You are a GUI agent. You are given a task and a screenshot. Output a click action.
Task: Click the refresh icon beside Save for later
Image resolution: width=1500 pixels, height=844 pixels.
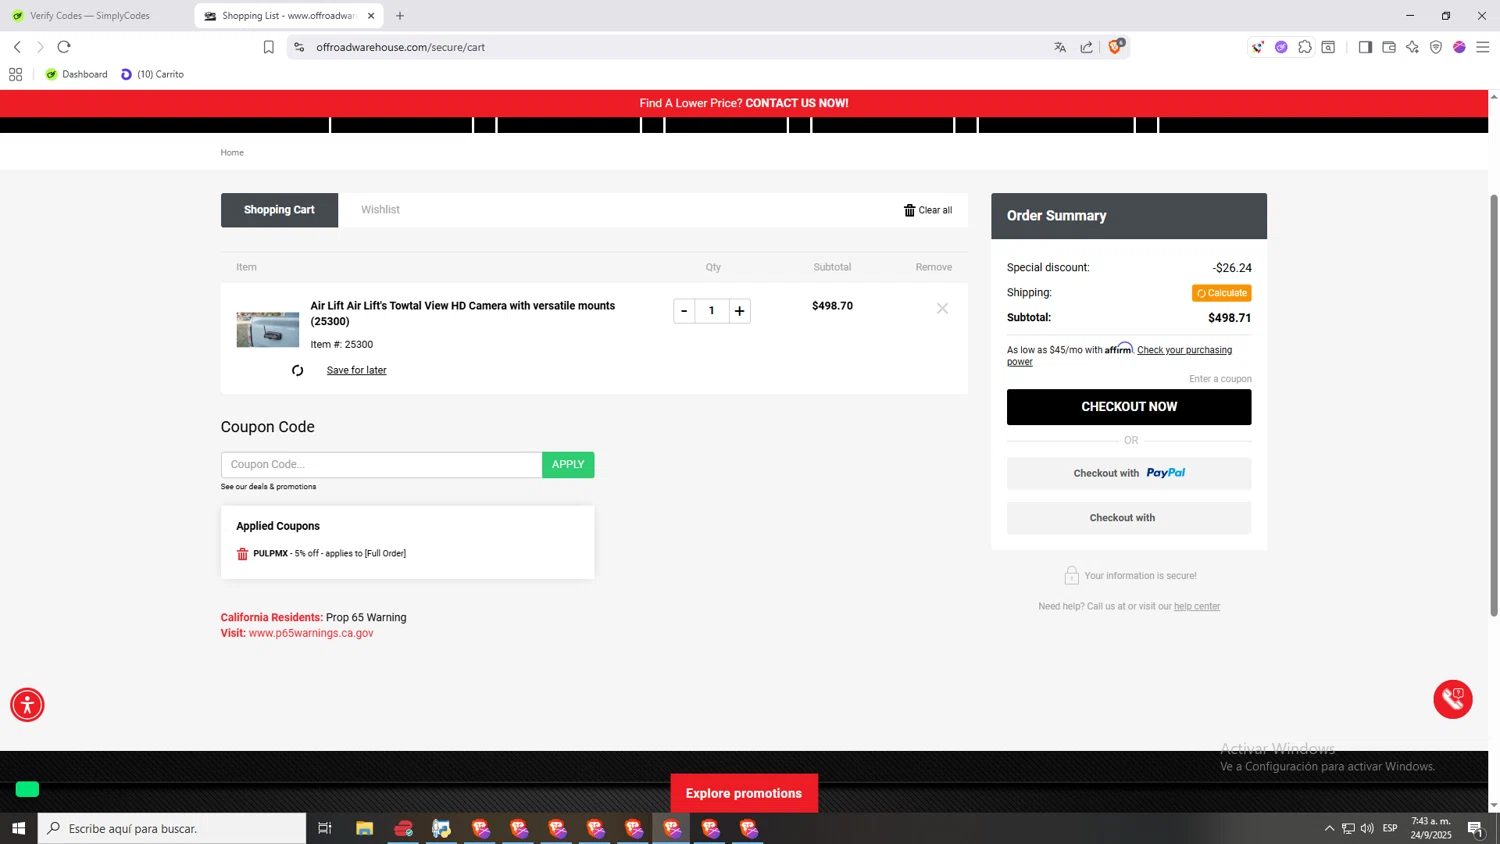tap(297, 370)
